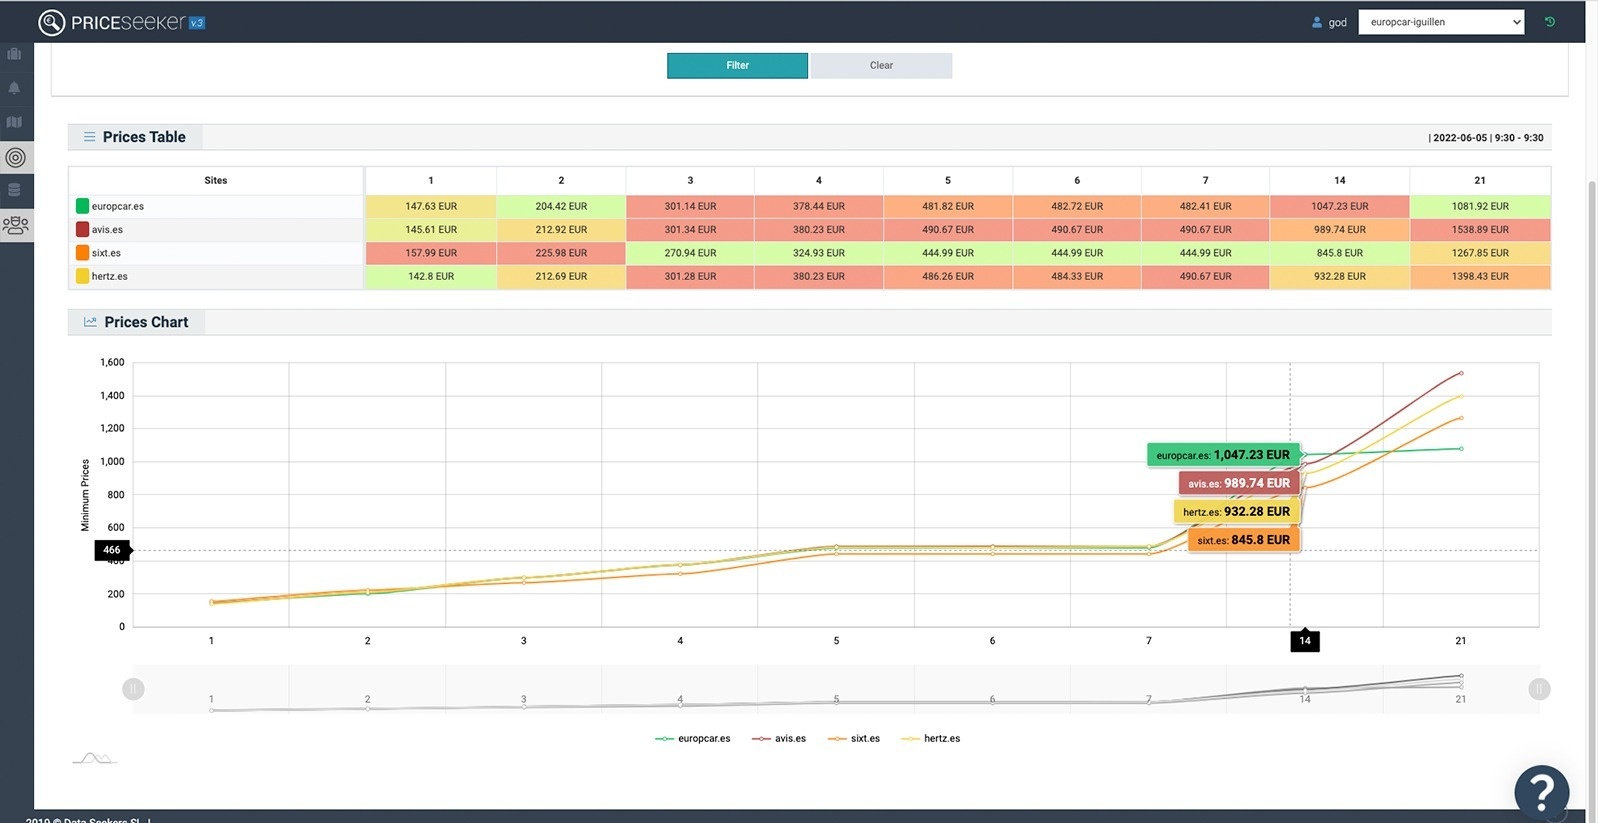Click the 1398.43 EUR cell

(1480, 276)
